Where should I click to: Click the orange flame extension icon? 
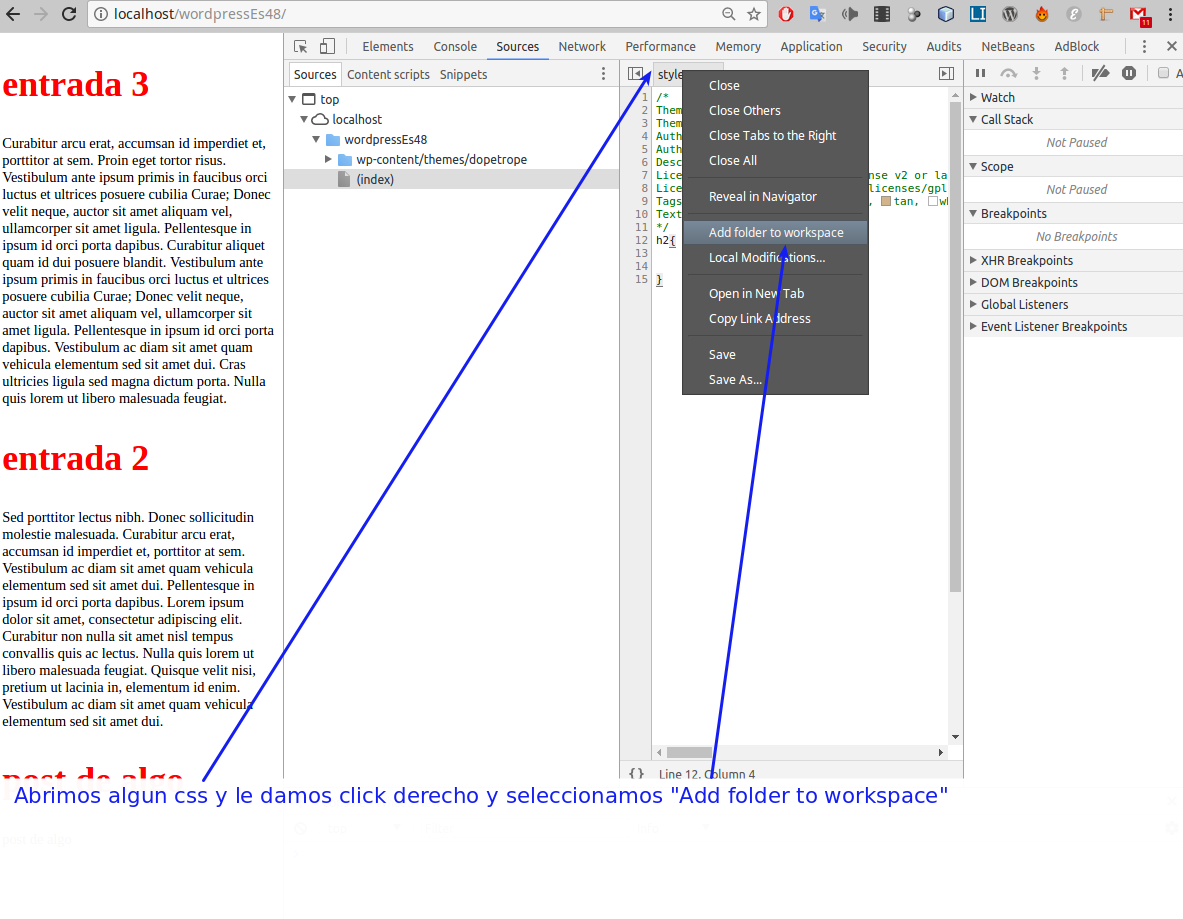pyautogui.click(x=1042, y=14)
